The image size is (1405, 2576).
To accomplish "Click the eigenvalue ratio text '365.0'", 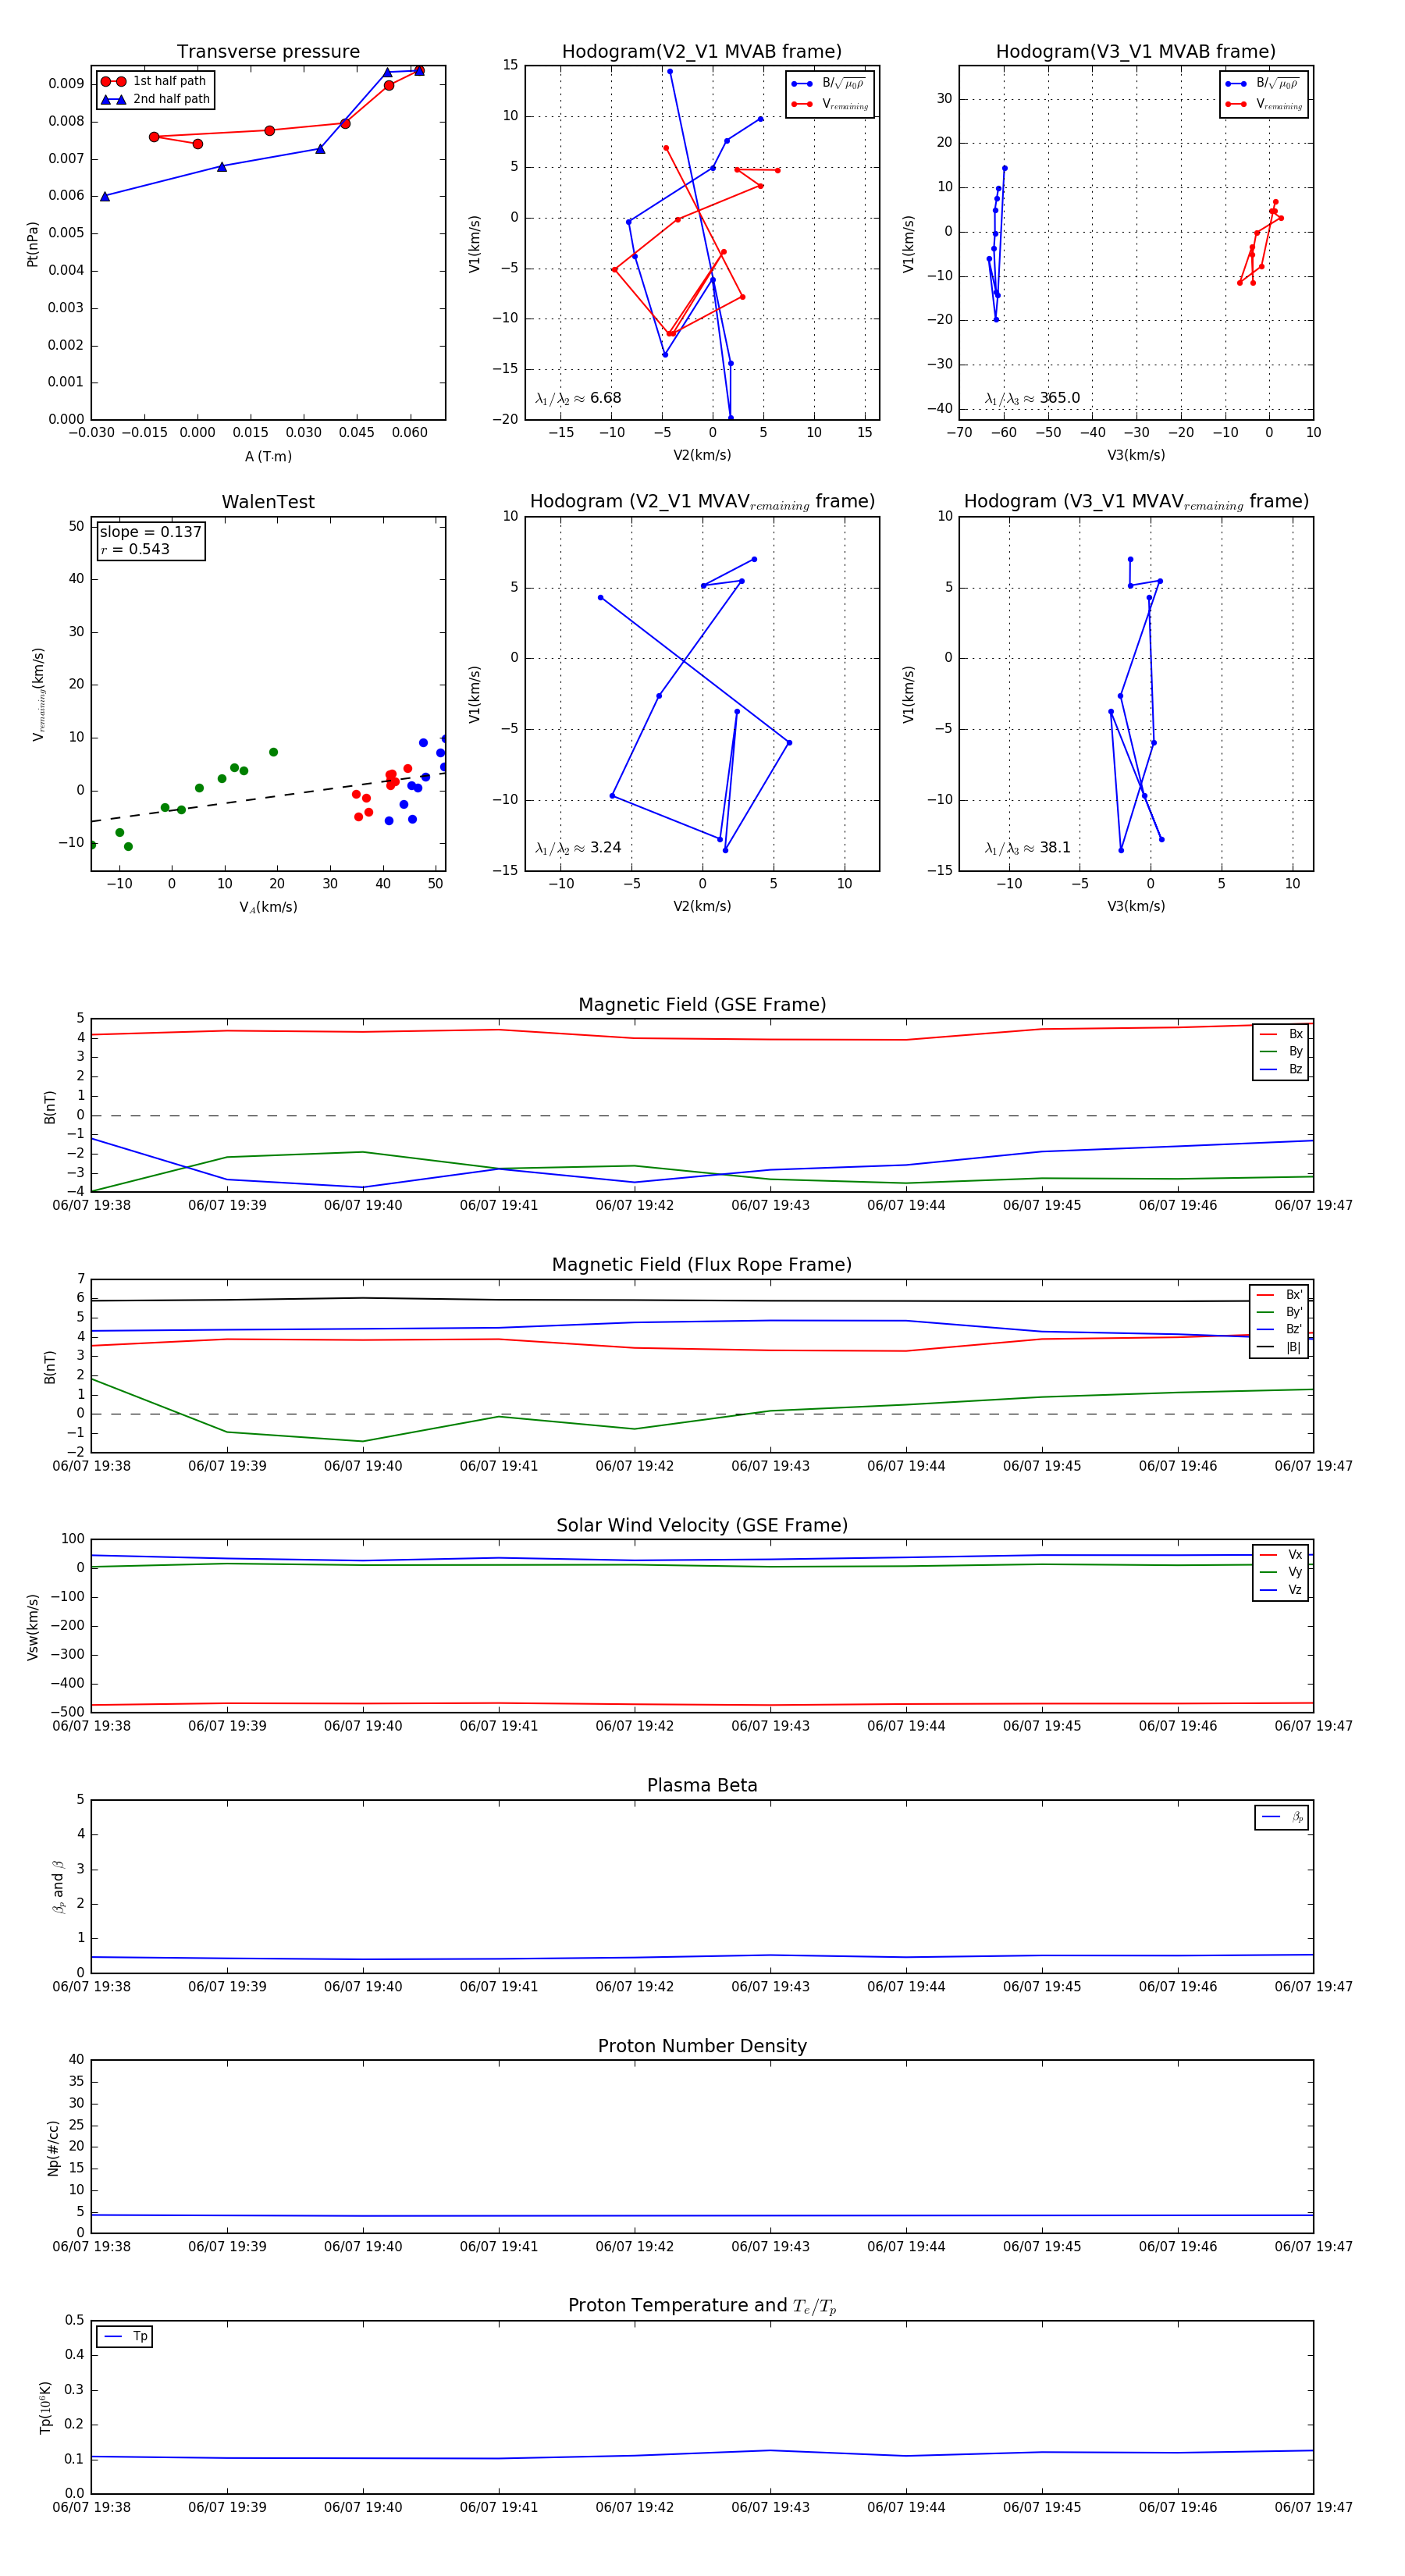I will [x=1060, y=398].
